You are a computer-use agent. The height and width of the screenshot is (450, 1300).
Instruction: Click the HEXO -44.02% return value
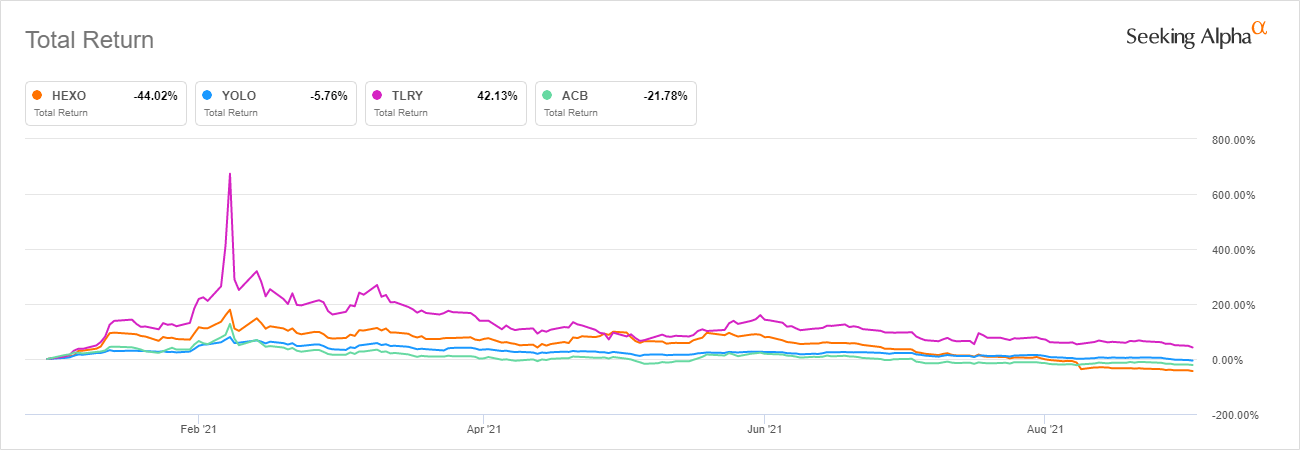(x=155, y=96)
